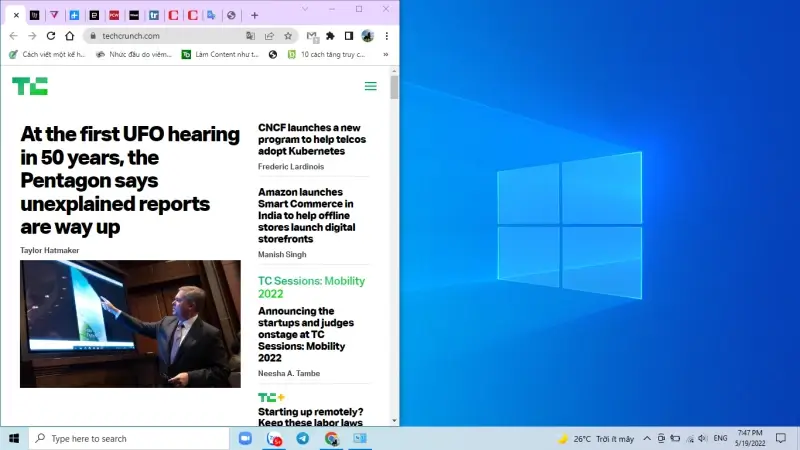The height and width of the screenshot is (450, 800).
Task: Expand the hidden bookmarks overflow chevron
Action: coord(386,54)
